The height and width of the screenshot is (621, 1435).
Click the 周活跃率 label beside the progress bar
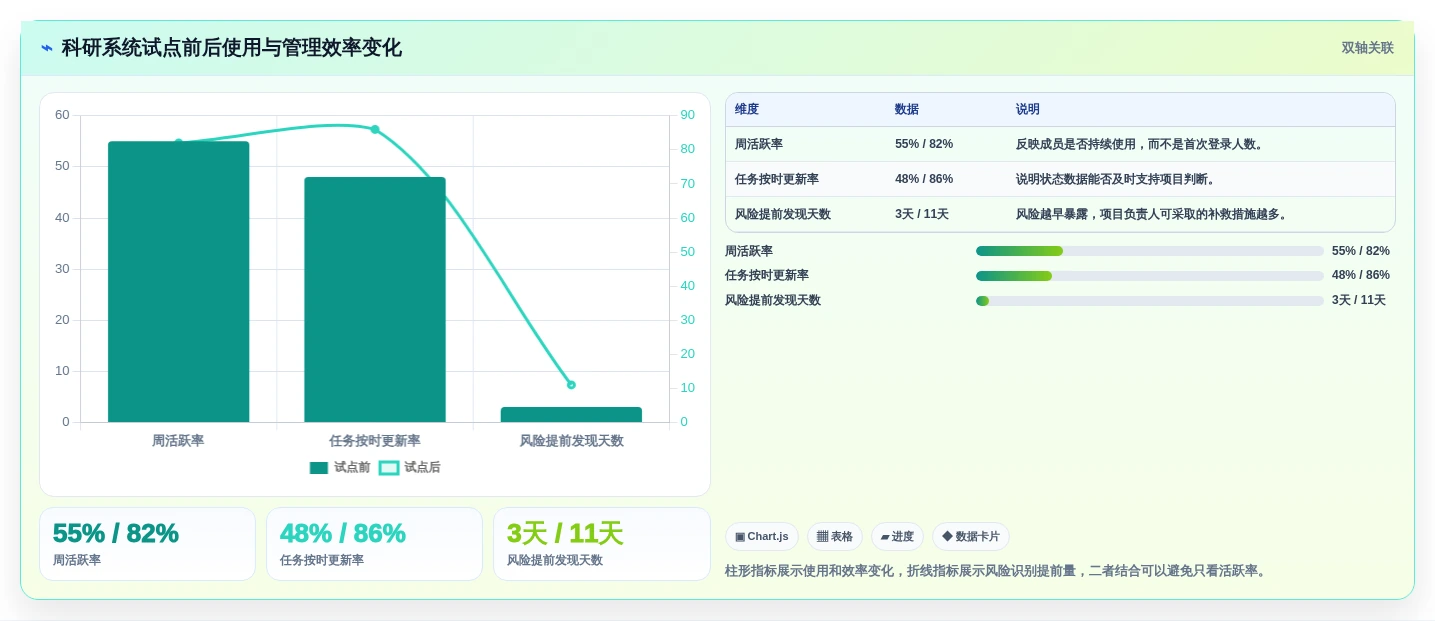coord(749,251)
